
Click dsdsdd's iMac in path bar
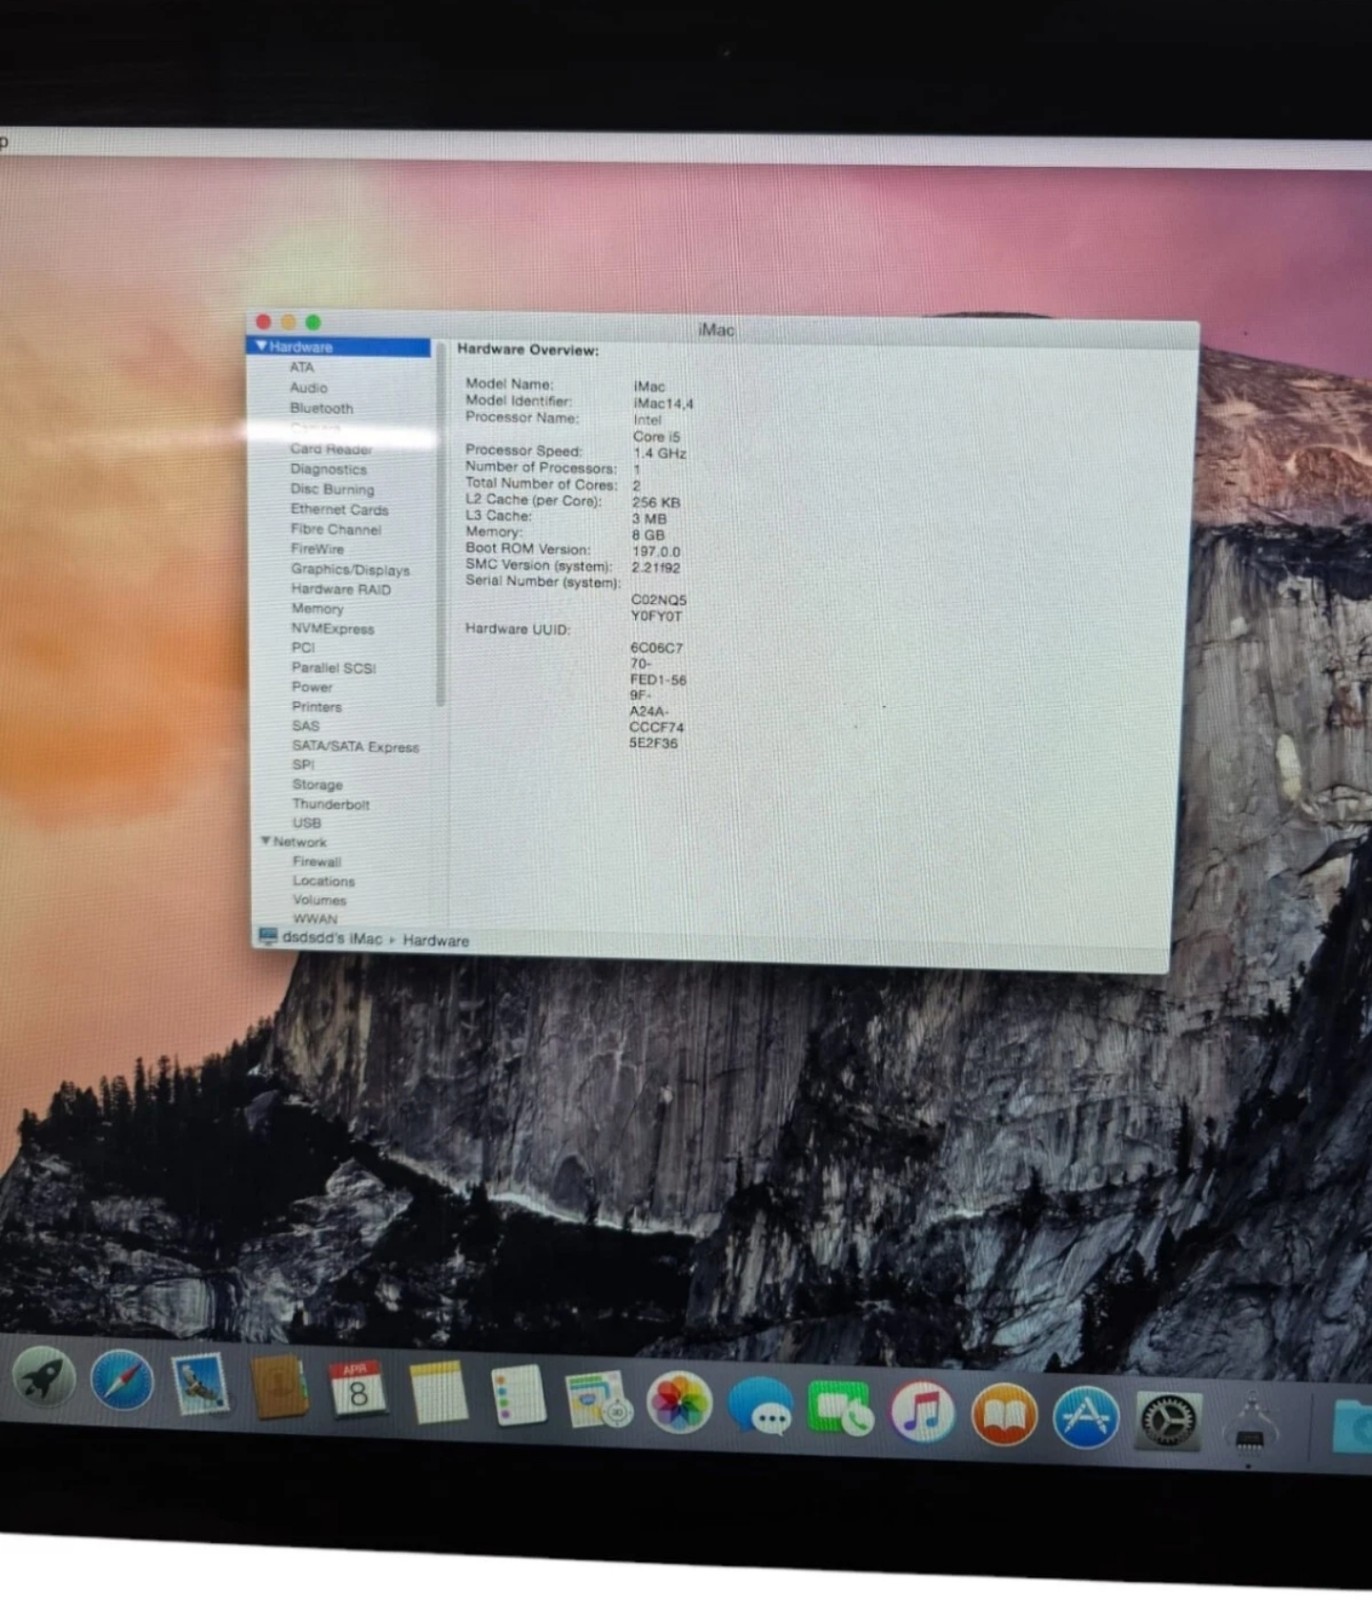point(332,938)
